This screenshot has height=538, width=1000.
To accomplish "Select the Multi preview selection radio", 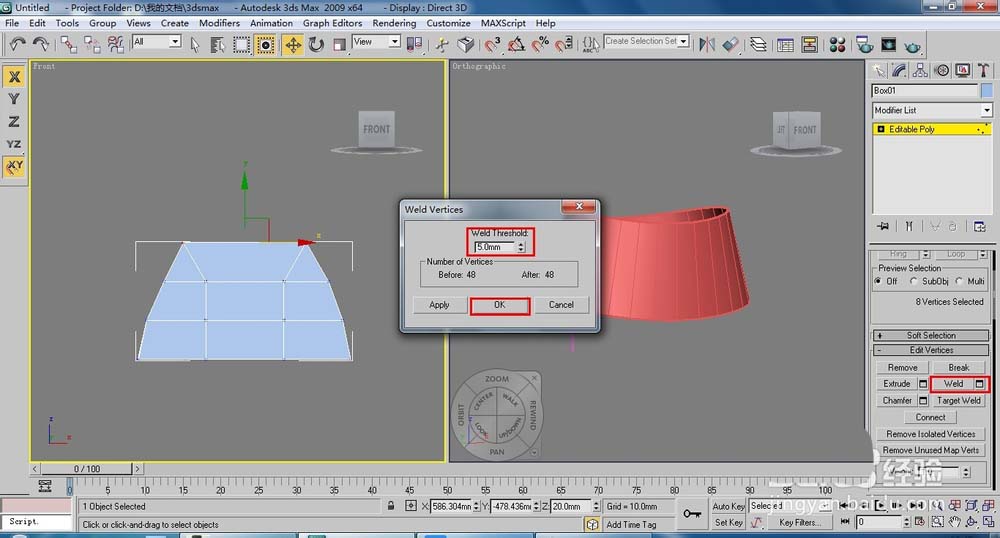I will (959, 281).
